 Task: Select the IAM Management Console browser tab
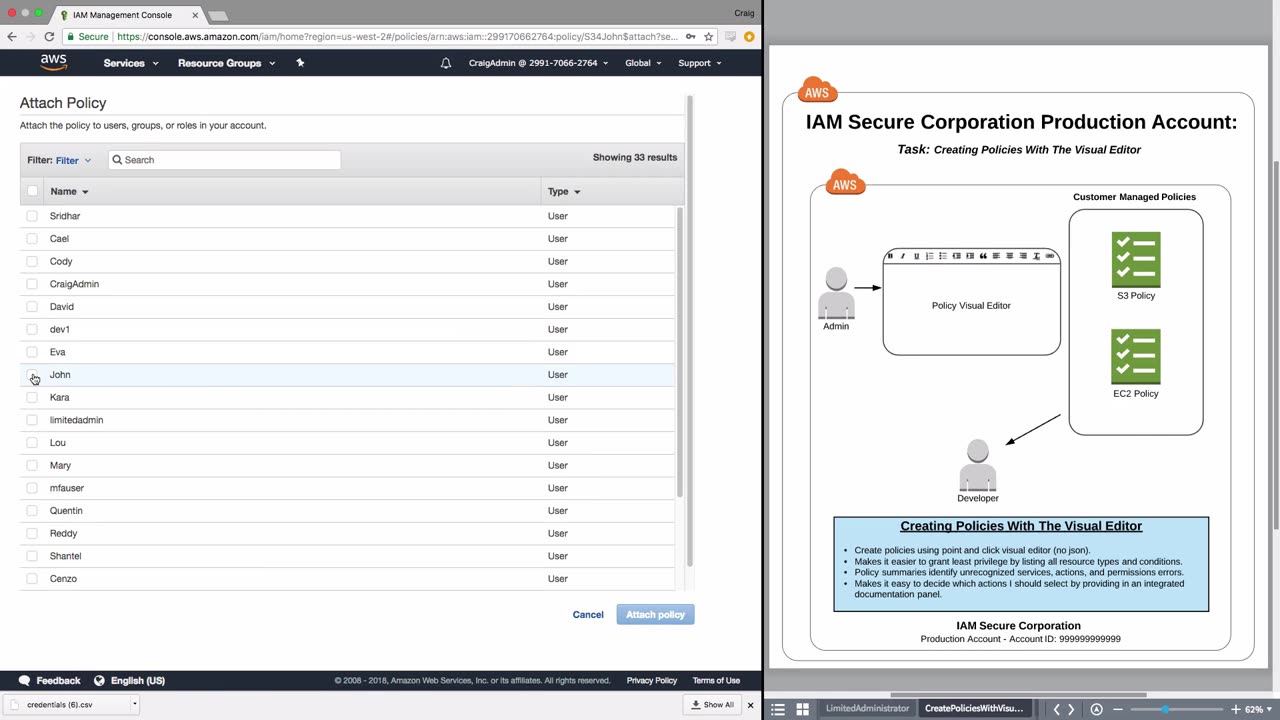(x=122, y=15)
